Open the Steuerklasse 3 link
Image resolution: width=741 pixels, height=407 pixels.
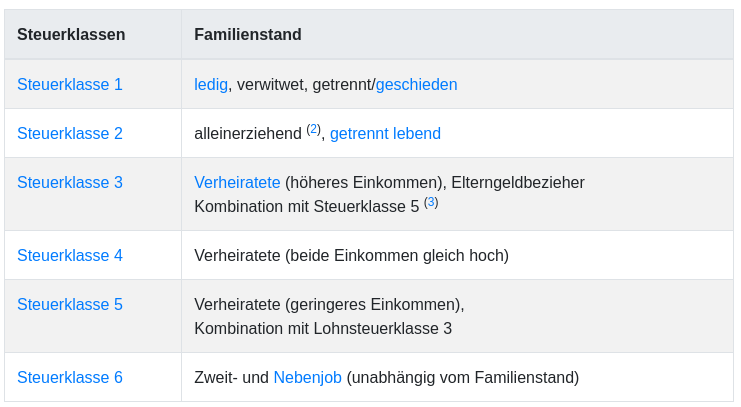click(70, 182)
